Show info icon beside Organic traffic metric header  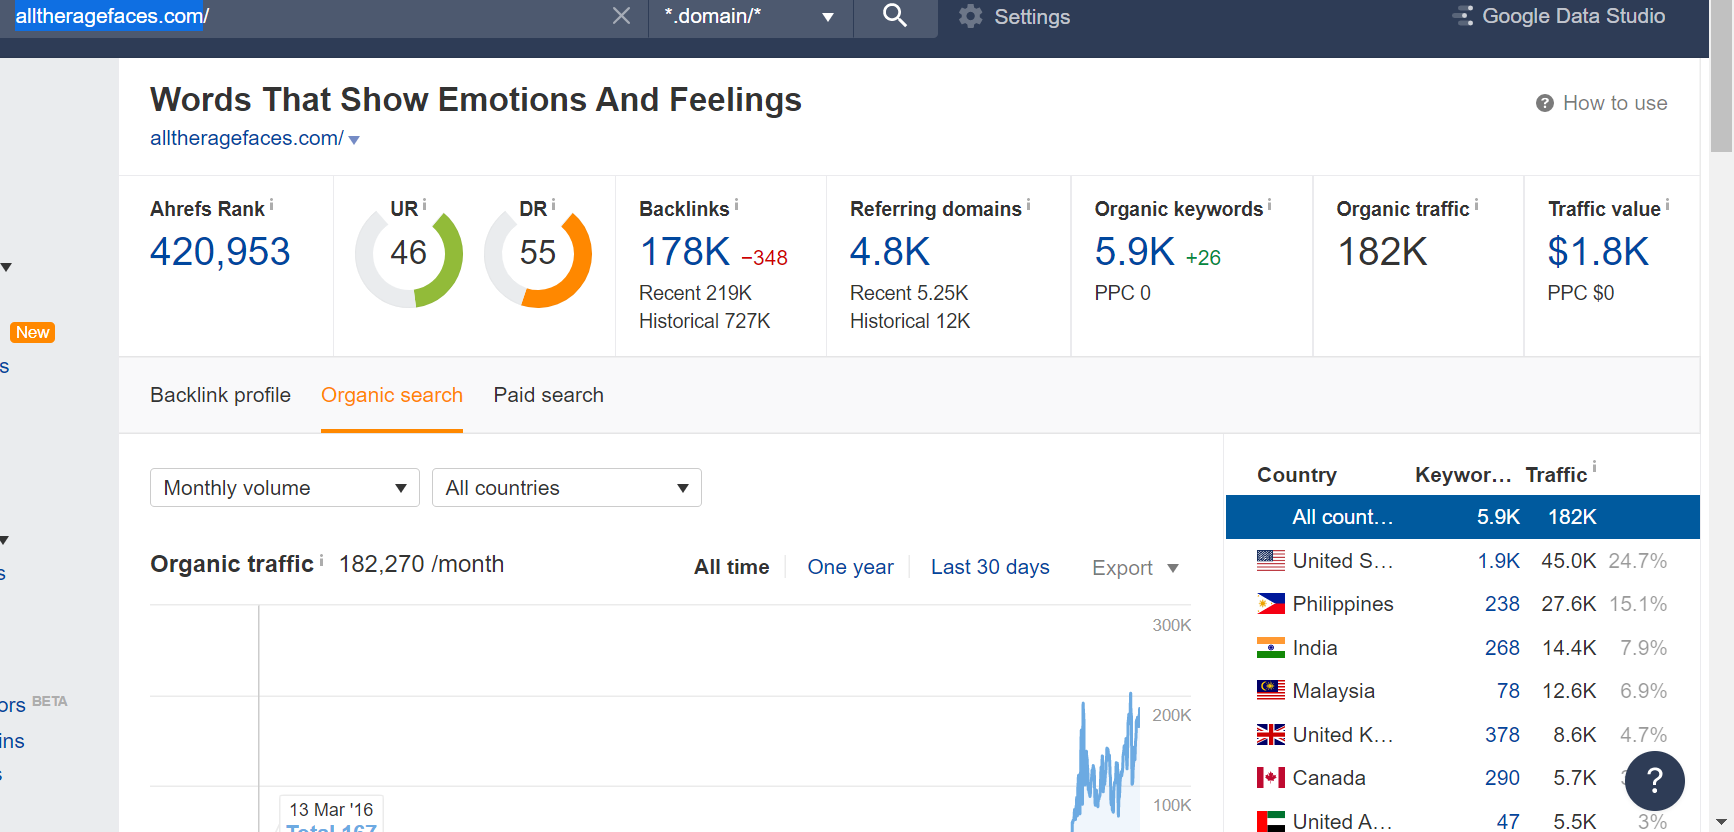(x=1476, y=204)
